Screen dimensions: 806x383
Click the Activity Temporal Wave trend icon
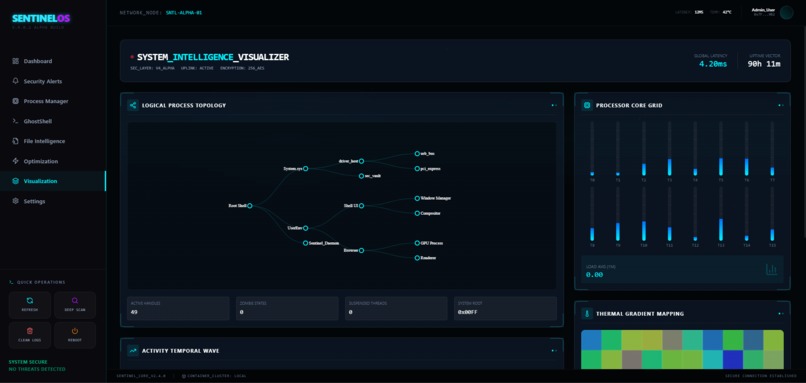tap(133, 351)
